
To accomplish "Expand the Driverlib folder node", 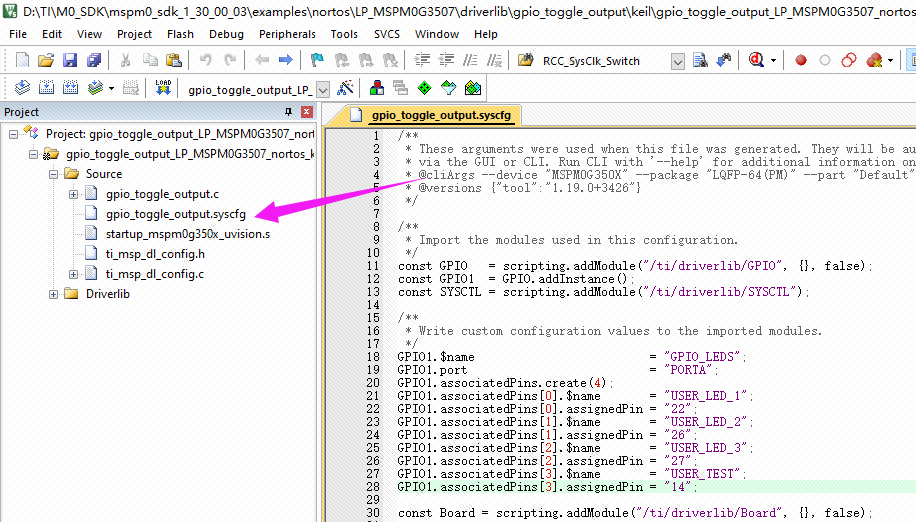I will [54, 294].
